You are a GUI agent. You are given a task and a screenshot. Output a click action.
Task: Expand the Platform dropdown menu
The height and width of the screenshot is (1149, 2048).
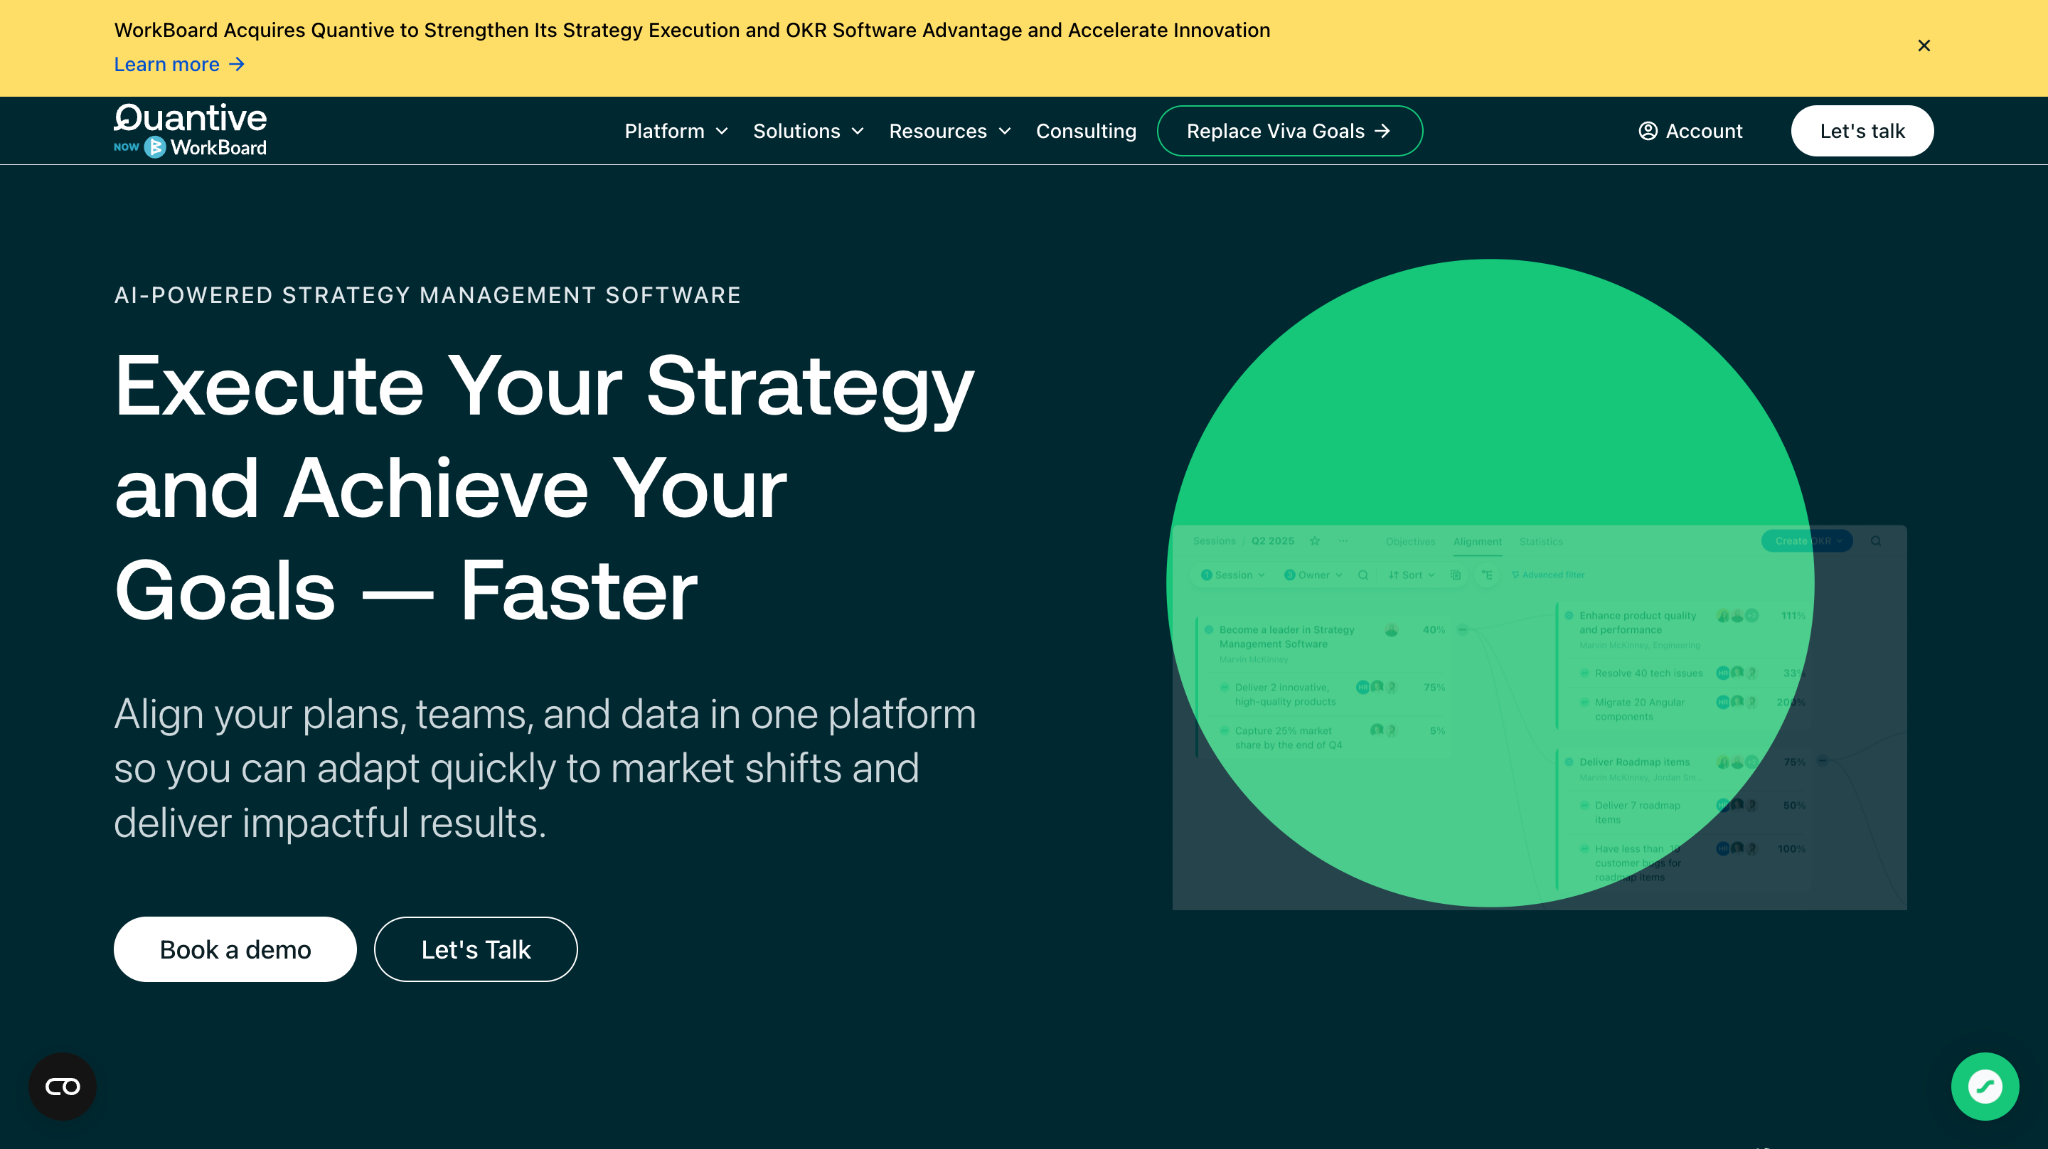676,131
